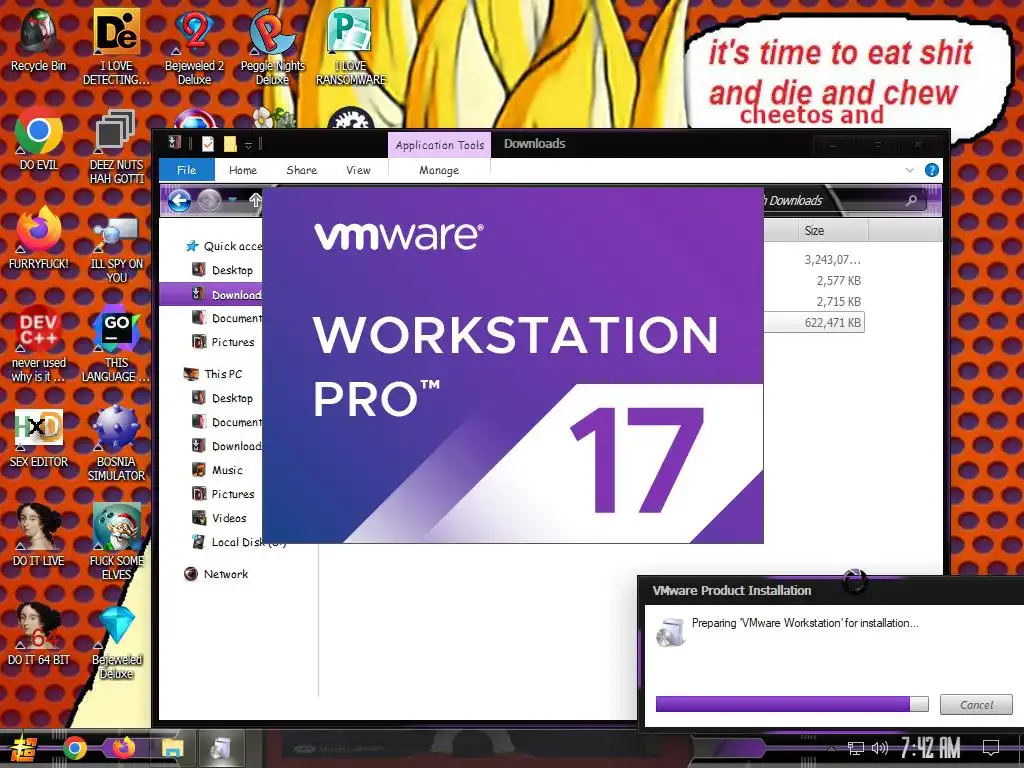Viewport: 1024px width, 768px height.
Task: Select Network in the navigation pane
Action: pyautogui.click(x=216, y=574)
